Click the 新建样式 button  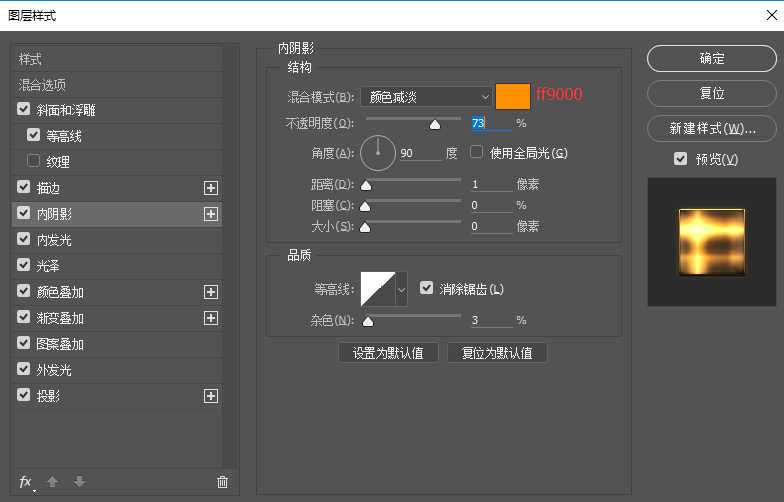pos(711,129)
